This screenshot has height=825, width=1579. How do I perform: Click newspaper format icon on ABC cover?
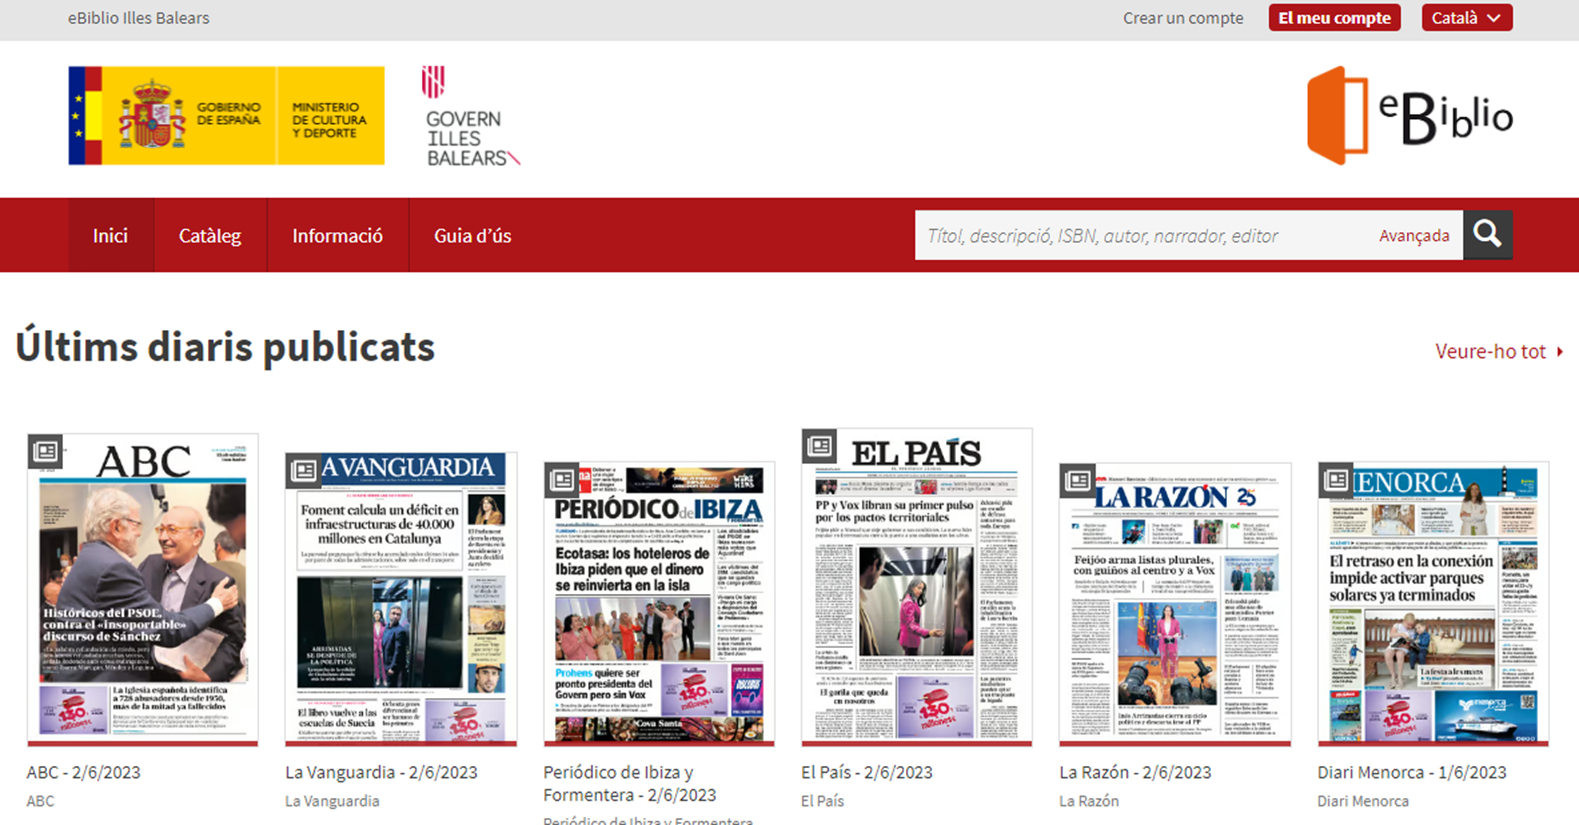click(x=45, y=452)
